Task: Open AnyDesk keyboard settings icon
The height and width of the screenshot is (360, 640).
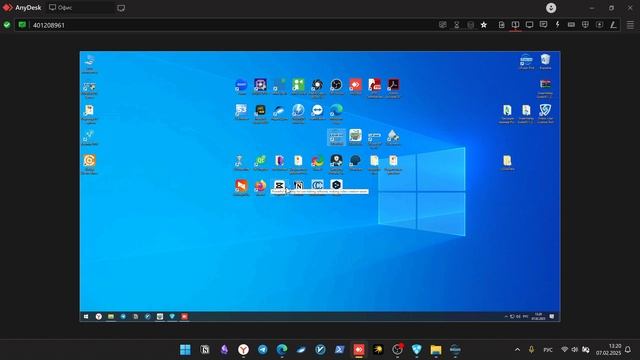Action: [571, 24]
